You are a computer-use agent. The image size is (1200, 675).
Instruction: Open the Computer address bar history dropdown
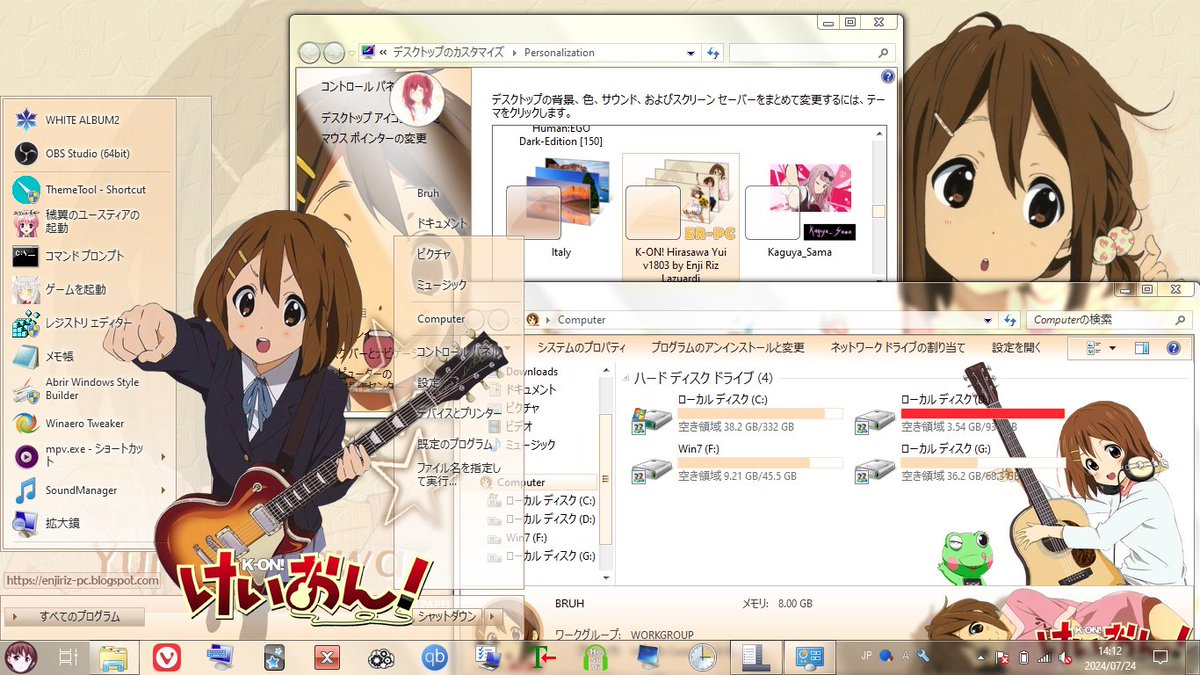tap(987, 320)
